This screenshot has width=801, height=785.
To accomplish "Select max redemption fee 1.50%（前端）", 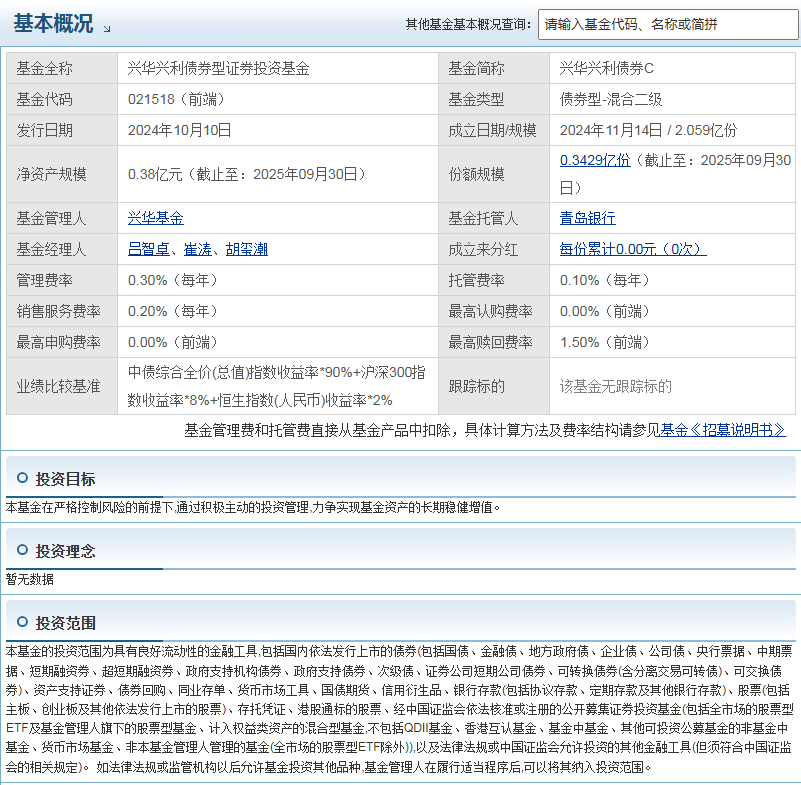I will (x=605, y=342).
